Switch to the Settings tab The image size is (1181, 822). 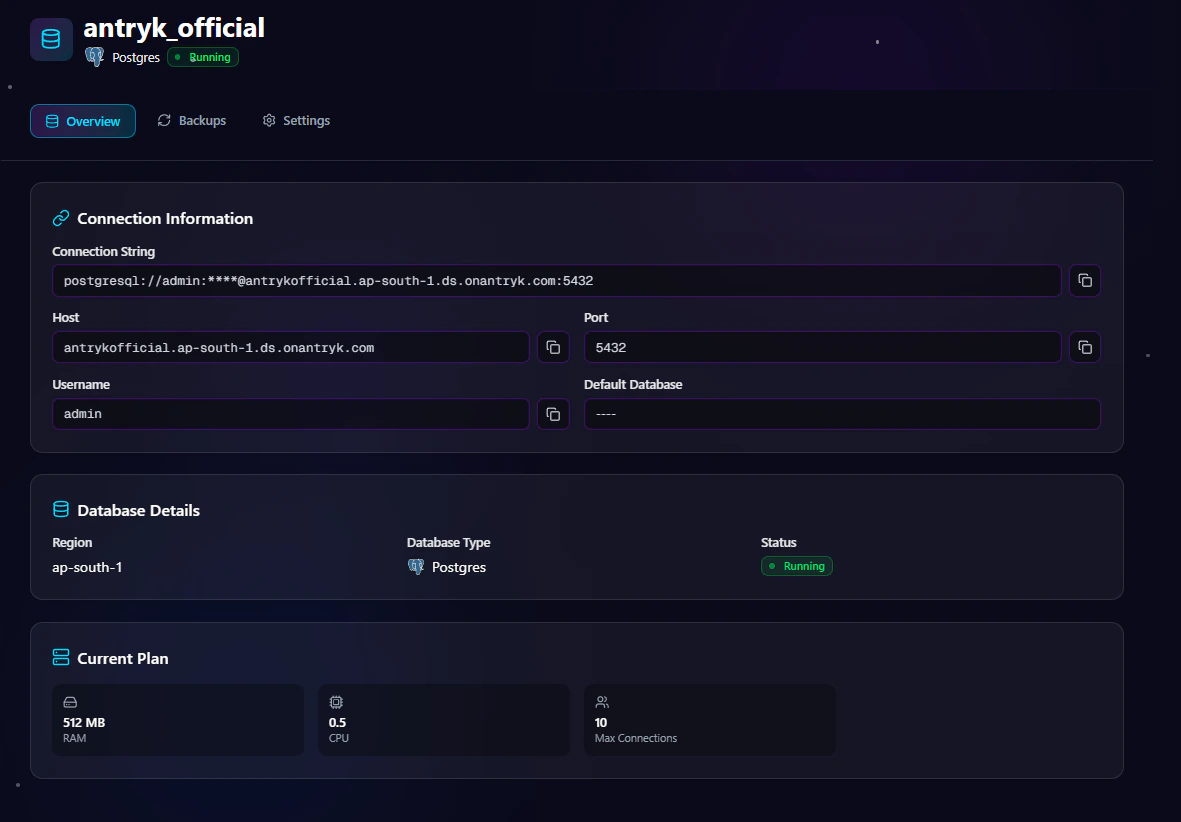coord(296,121)
